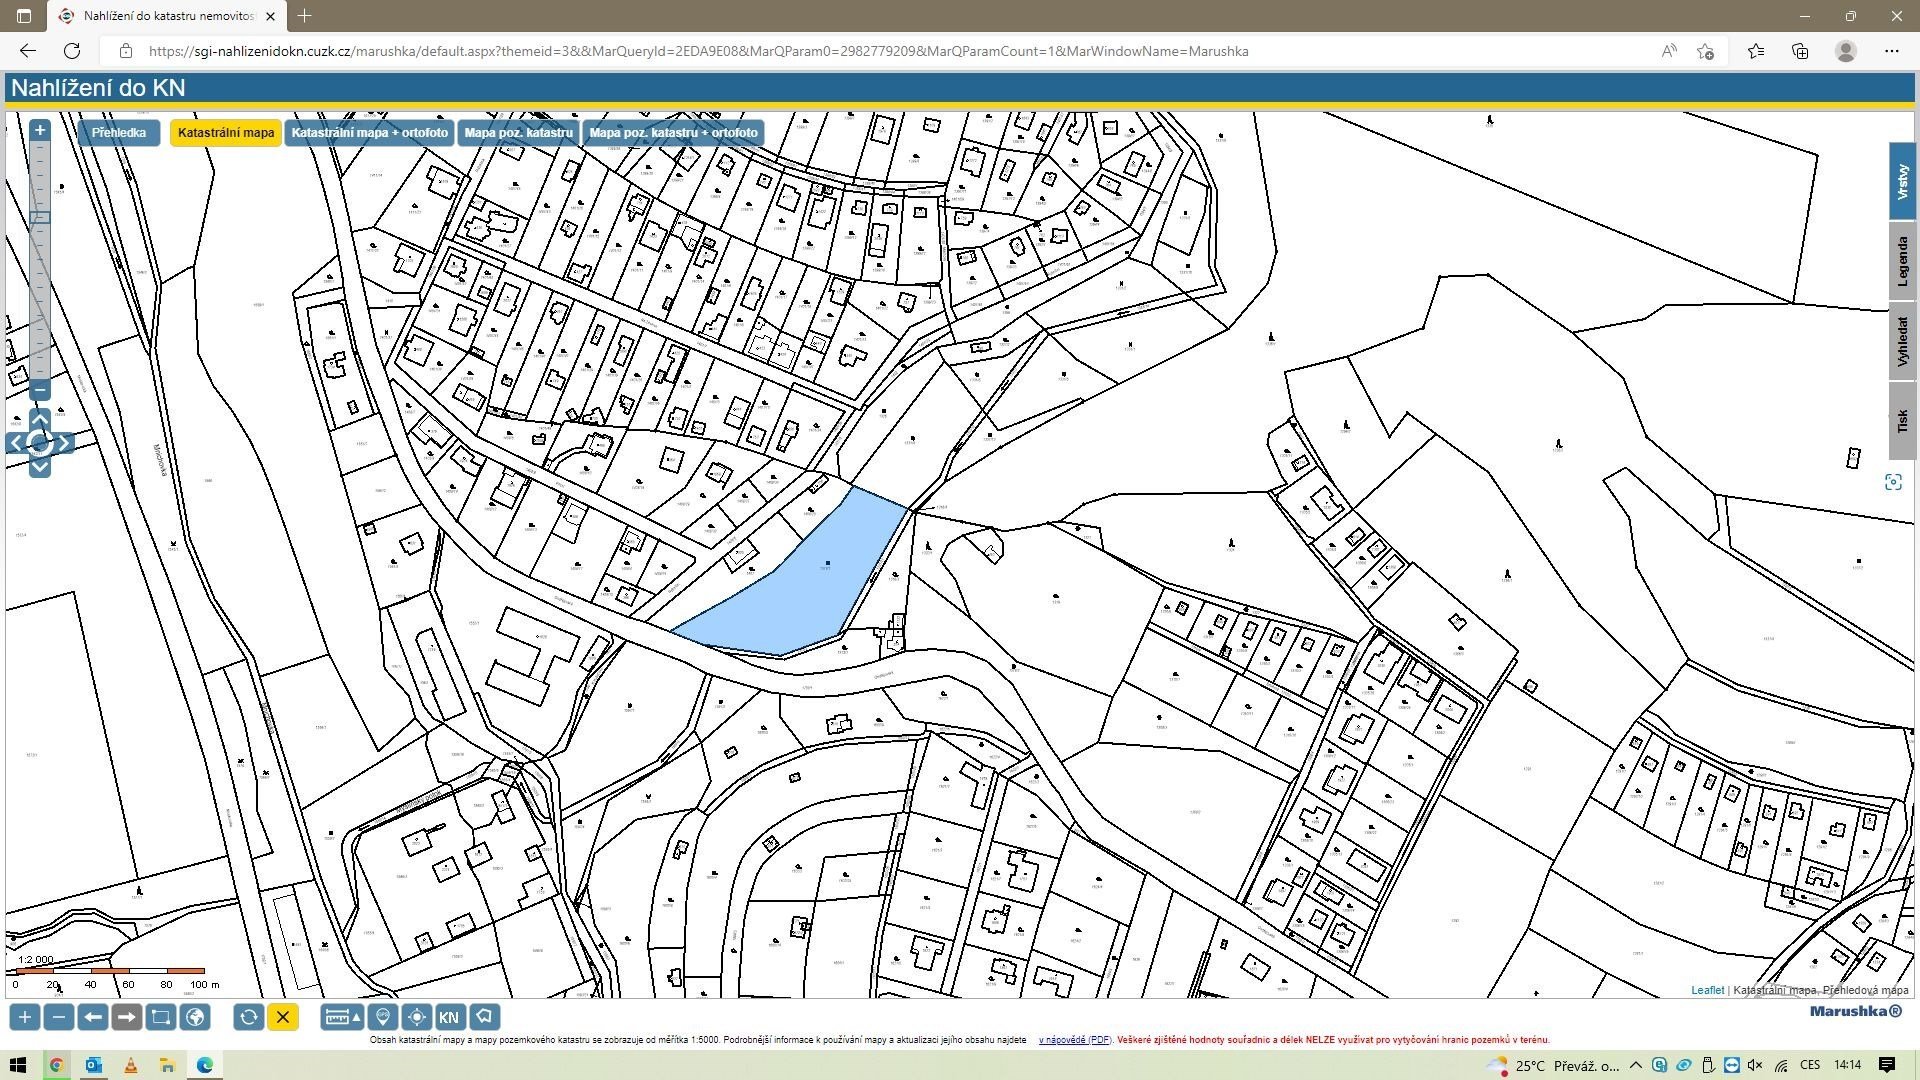Click the minus zoom button in bottom toolbar
This screenshot has height=1080, width=1920.
[x=59, y=1017]
